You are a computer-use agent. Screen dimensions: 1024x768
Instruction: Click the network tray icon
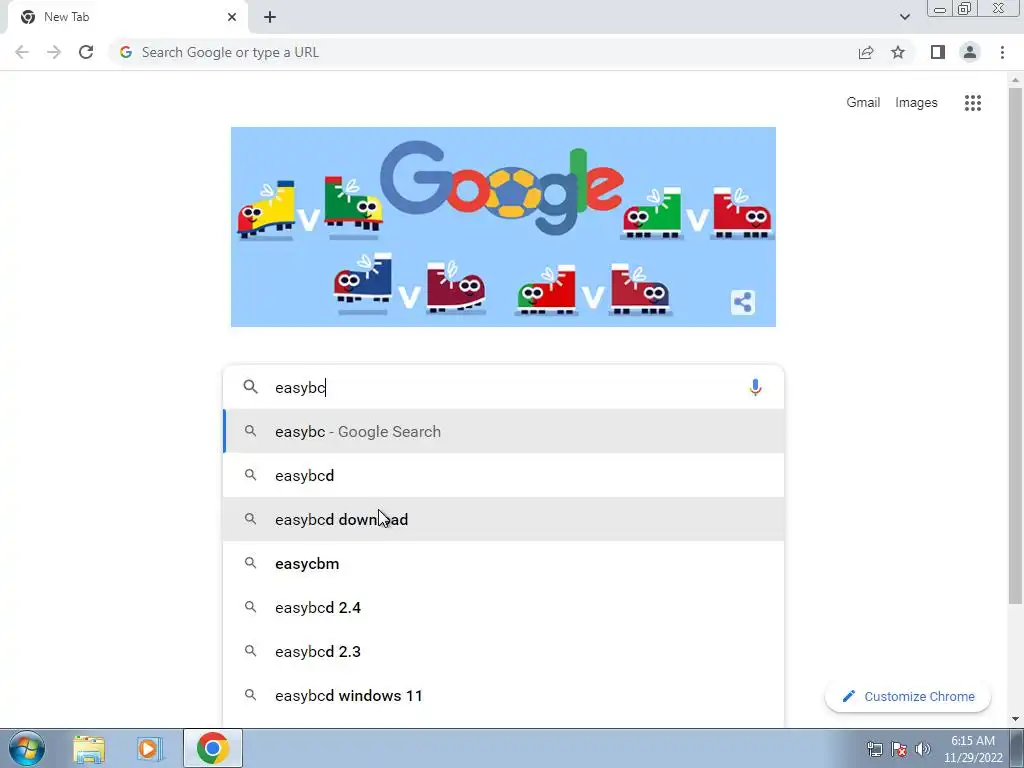point(874,749)
